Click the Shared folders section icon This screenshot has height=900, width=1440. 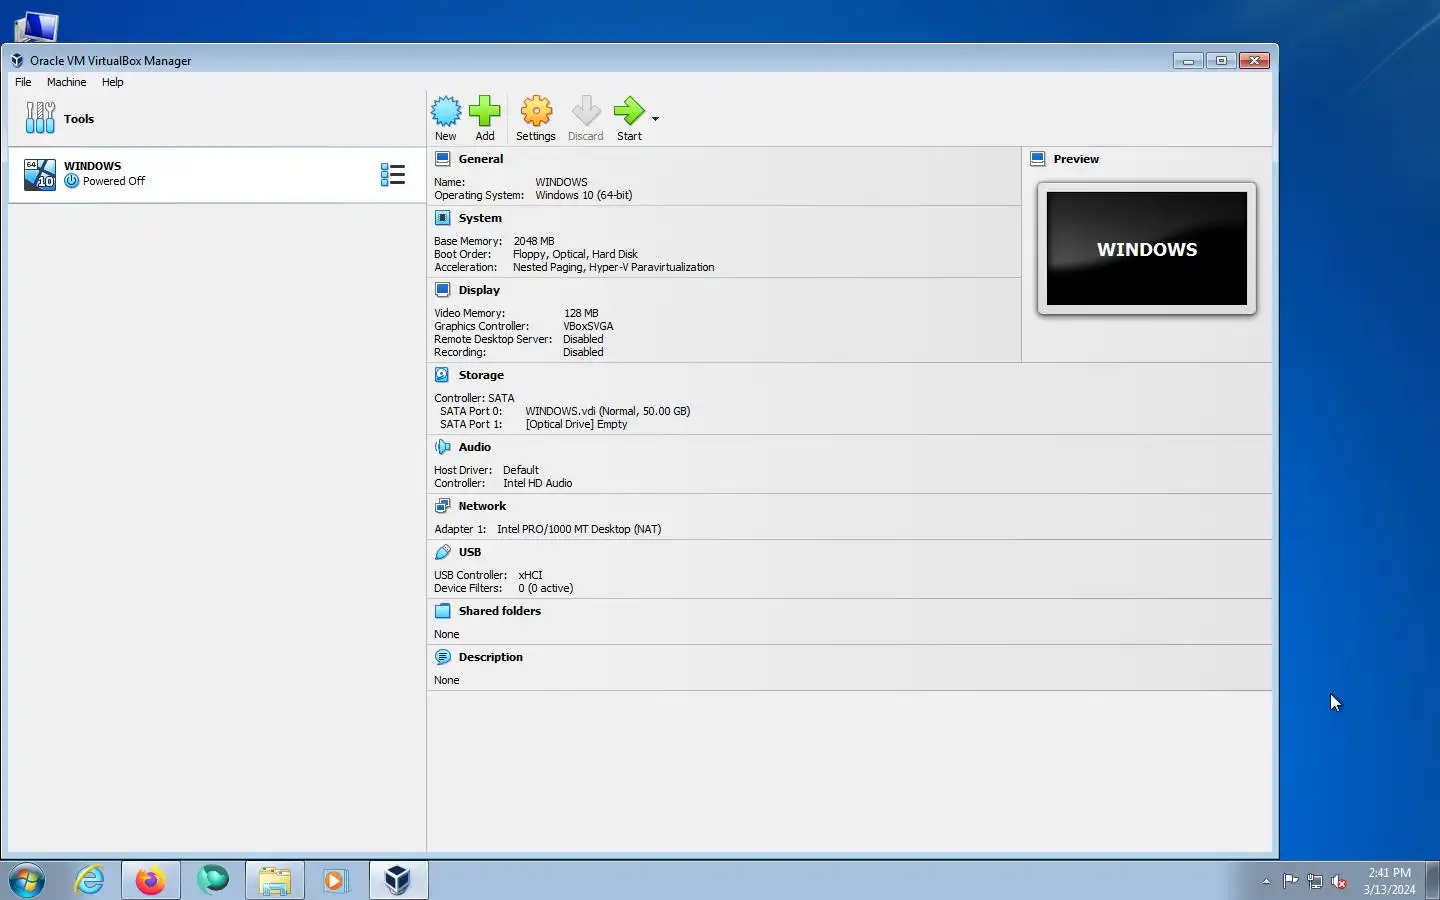click(x=443, y=610)
